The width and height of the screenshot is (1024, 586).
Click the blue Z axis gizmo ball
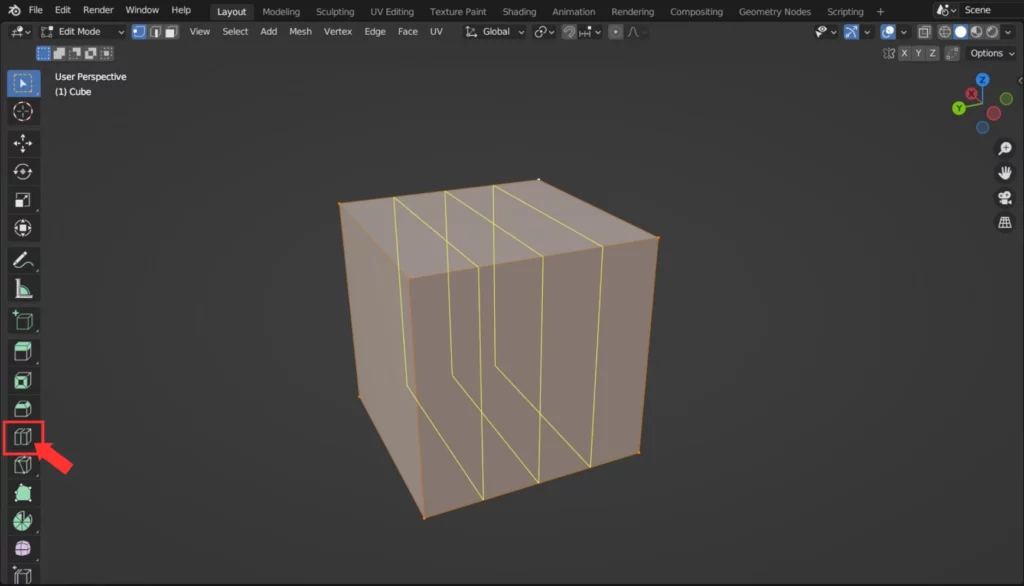click(982, 80)
